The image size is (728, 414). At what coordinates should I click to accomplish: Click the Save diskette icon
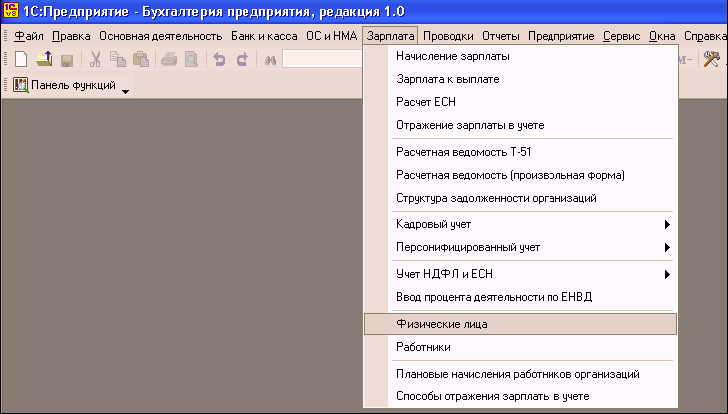(x=67, y=60)
